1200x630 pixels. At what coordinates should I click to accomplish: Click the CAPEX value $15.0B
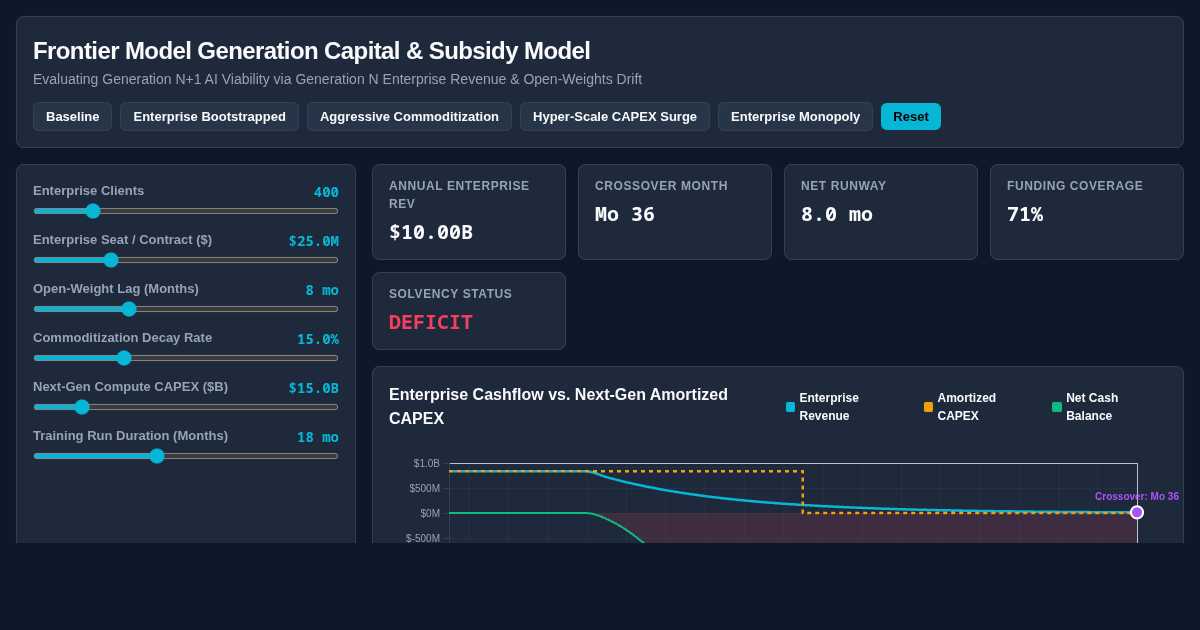(314, 388)
